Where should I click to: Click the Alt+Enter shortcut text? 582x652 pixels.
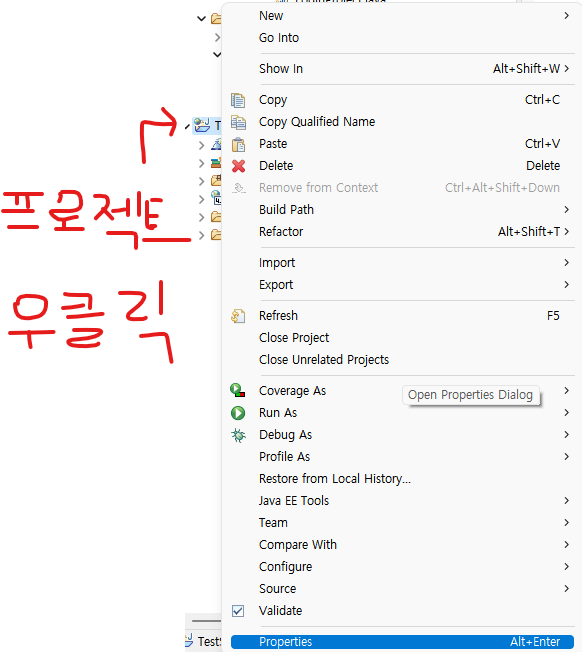[x=535, y=642]
